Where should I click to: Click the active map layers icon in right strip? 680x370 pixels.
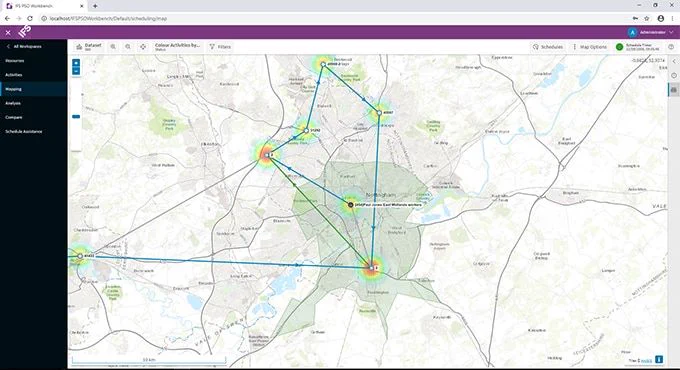[673, 90]
